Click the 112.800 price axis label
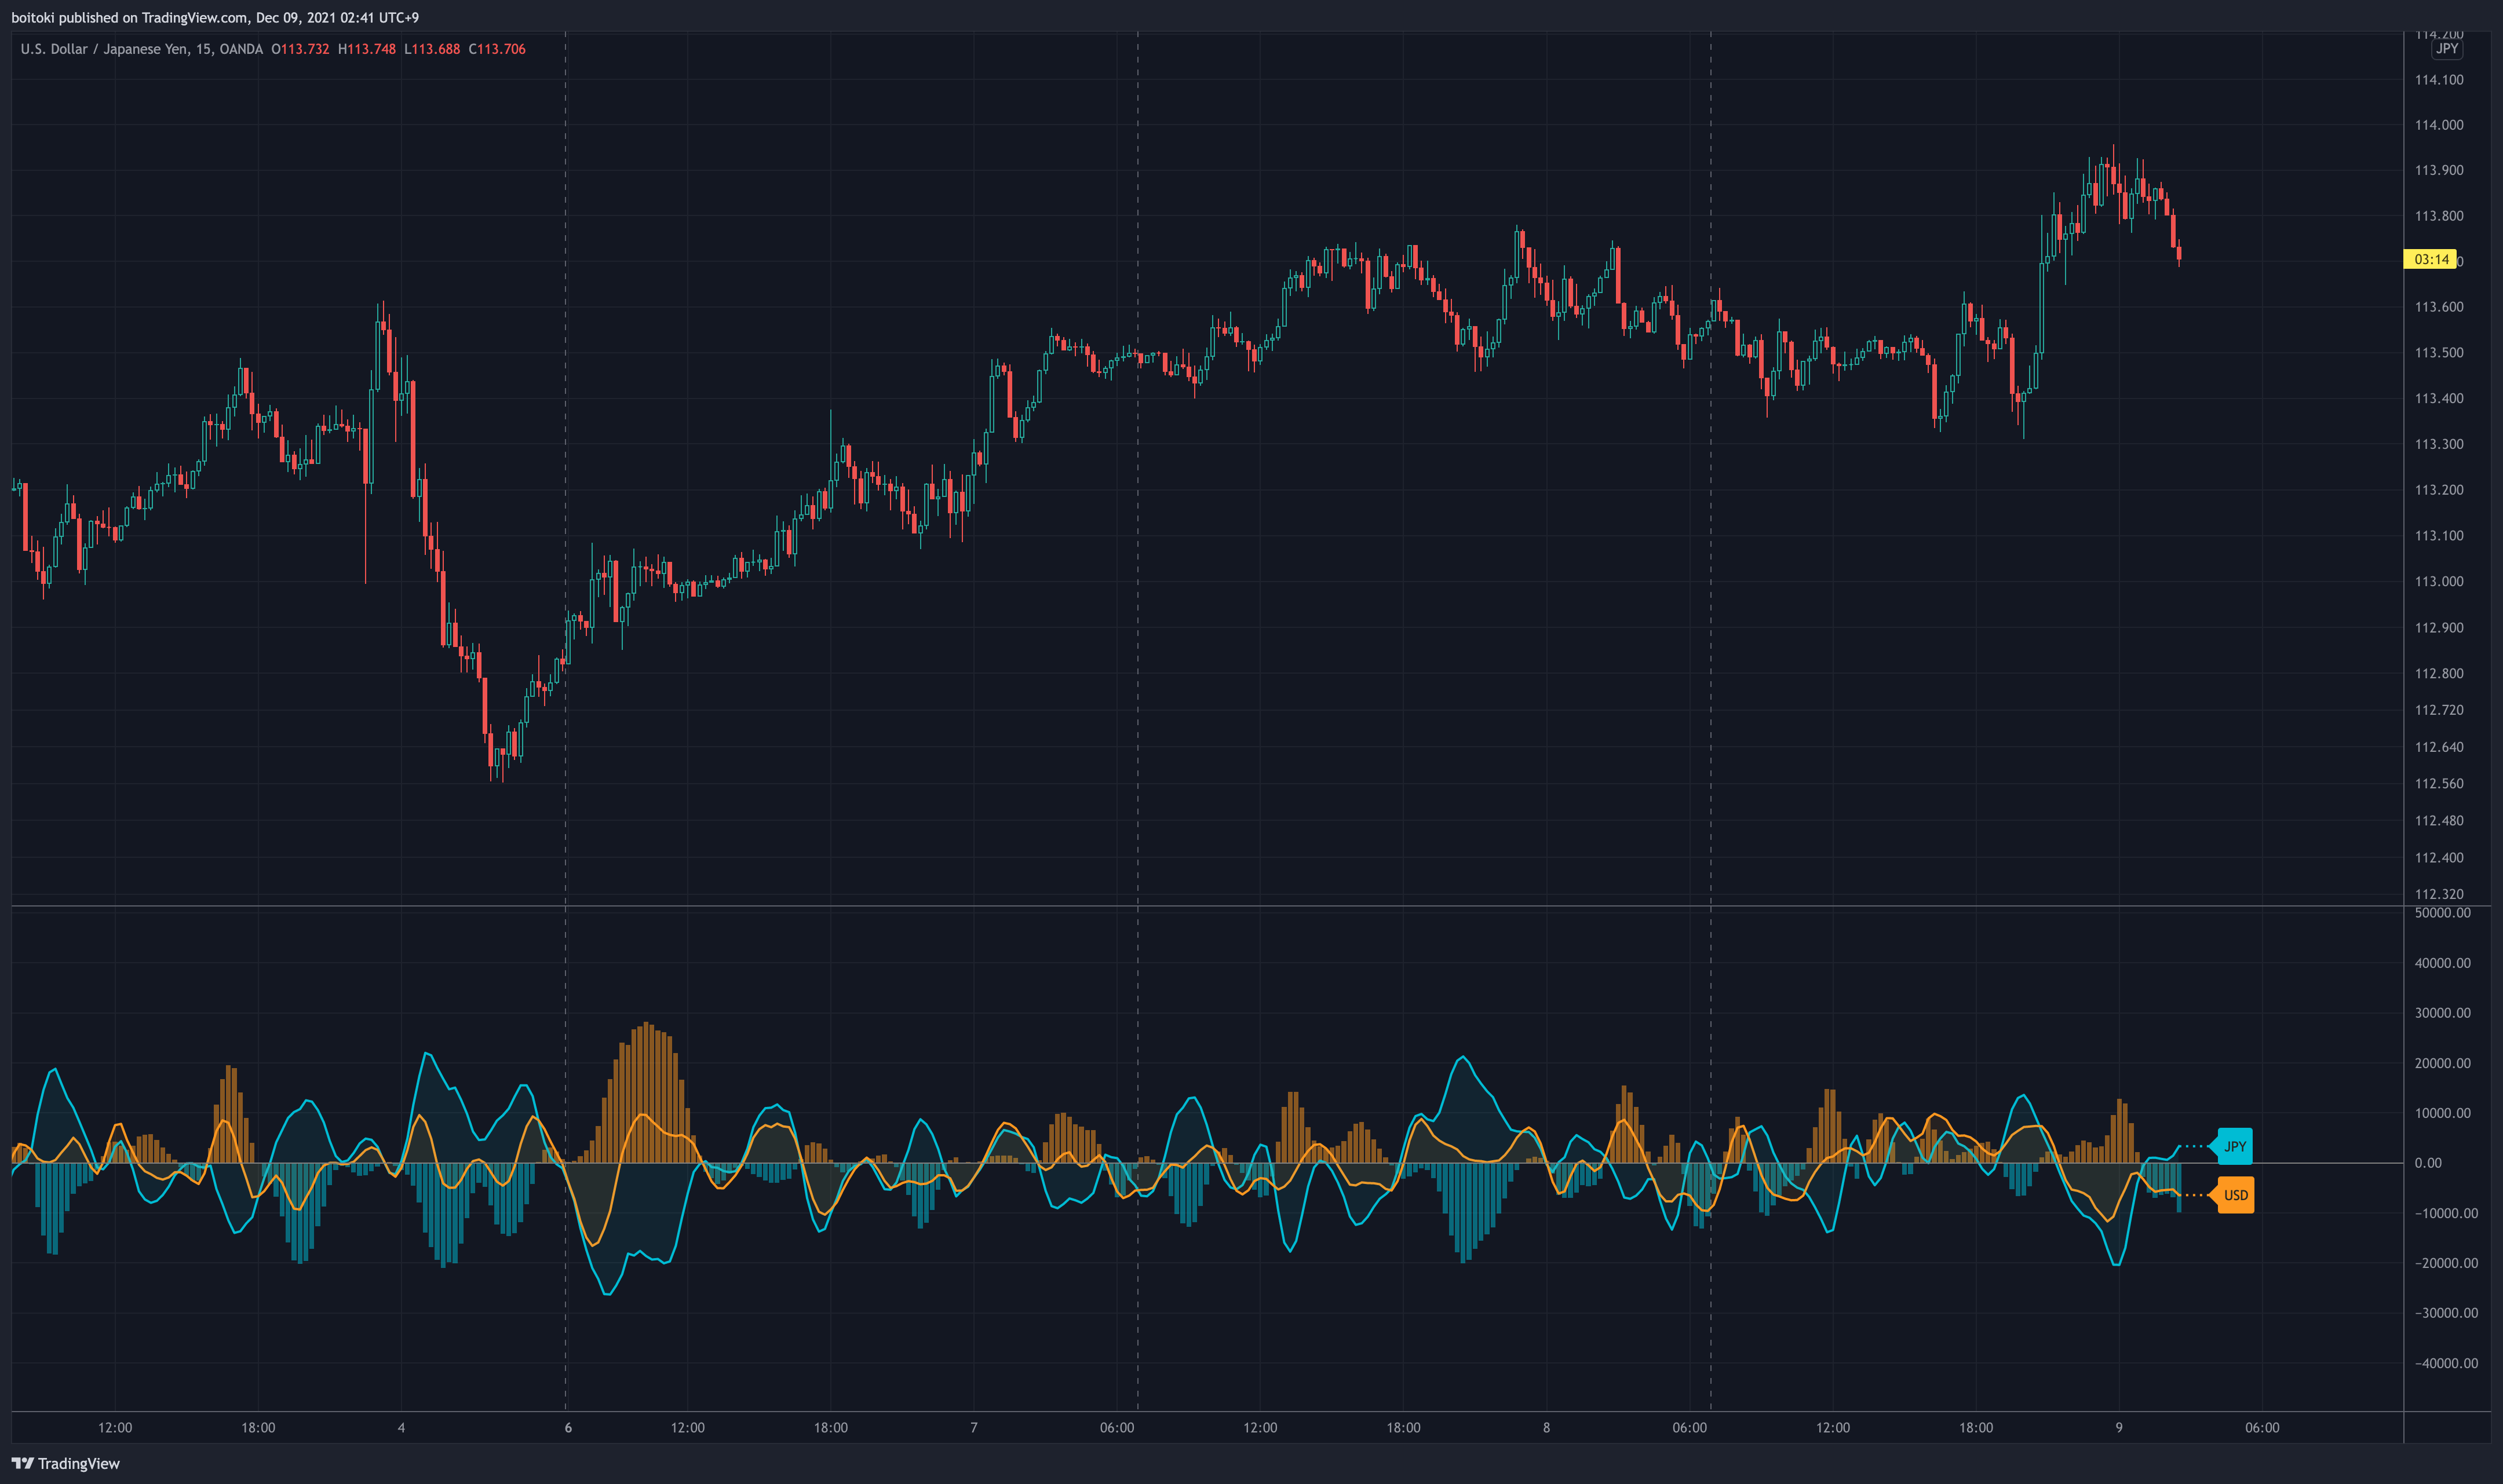 point(2439,673)
